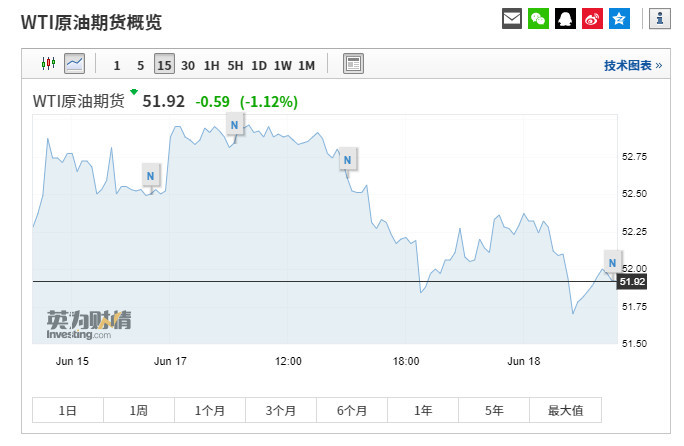Open the chart table view icon
684x446 pixels.
click(x=353, y=64)
